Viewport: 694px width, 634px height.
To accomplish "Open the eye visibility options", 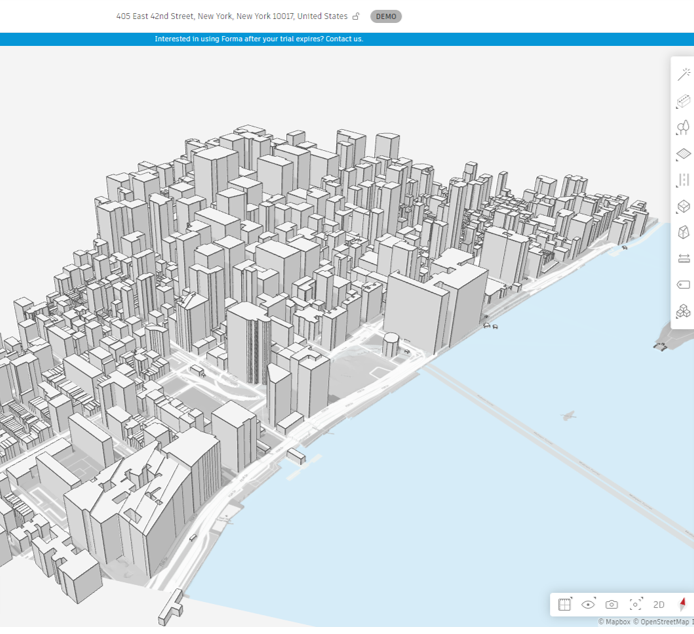I will [588, 604].
